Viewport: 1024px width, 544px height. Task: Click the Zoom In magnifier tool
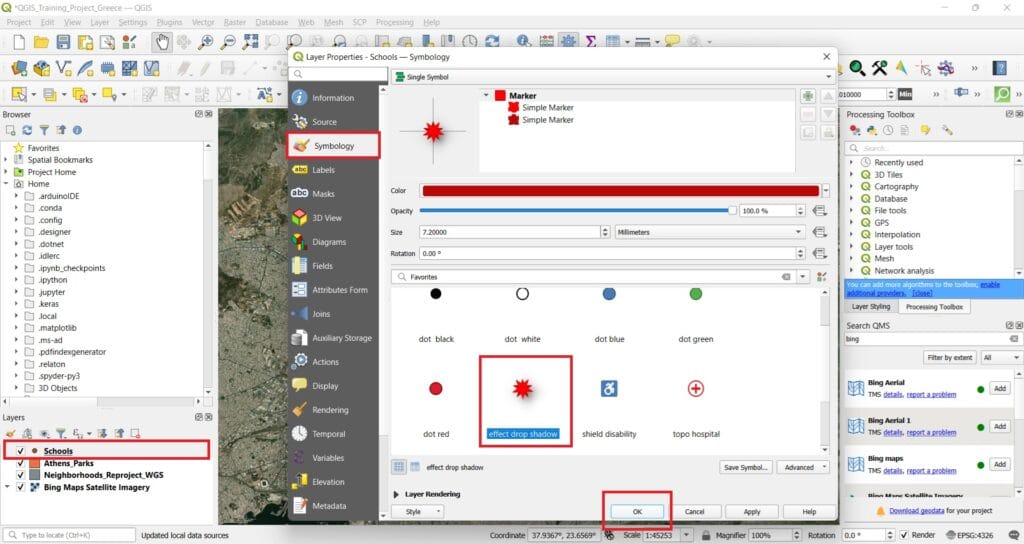click(x=206, y=42)
